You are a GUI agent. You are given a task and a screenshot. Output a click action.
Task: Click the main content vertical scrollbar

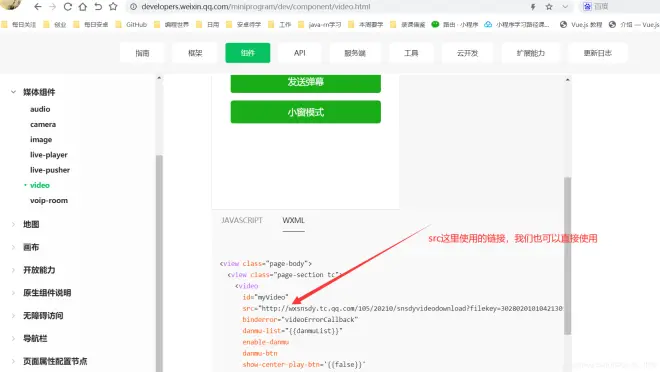(x=567, y=256)
